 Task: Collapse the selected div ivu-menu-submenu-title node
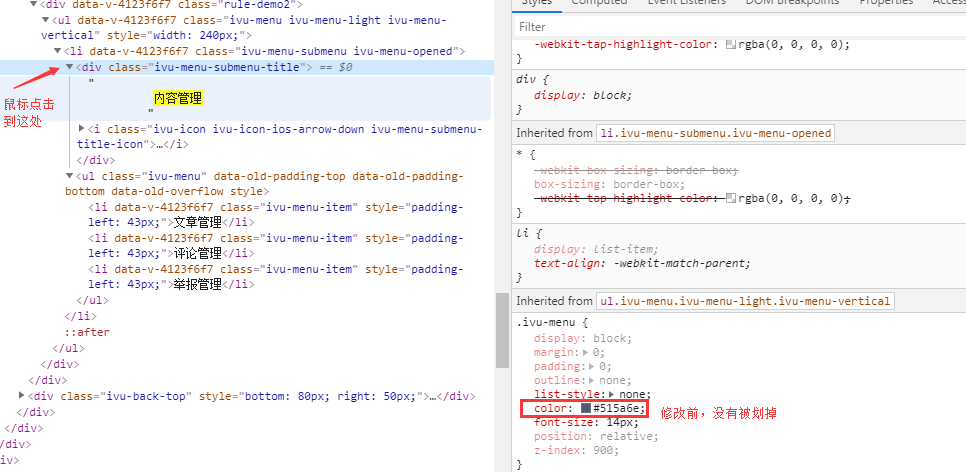pyautogui.click(x=70, y=67)
